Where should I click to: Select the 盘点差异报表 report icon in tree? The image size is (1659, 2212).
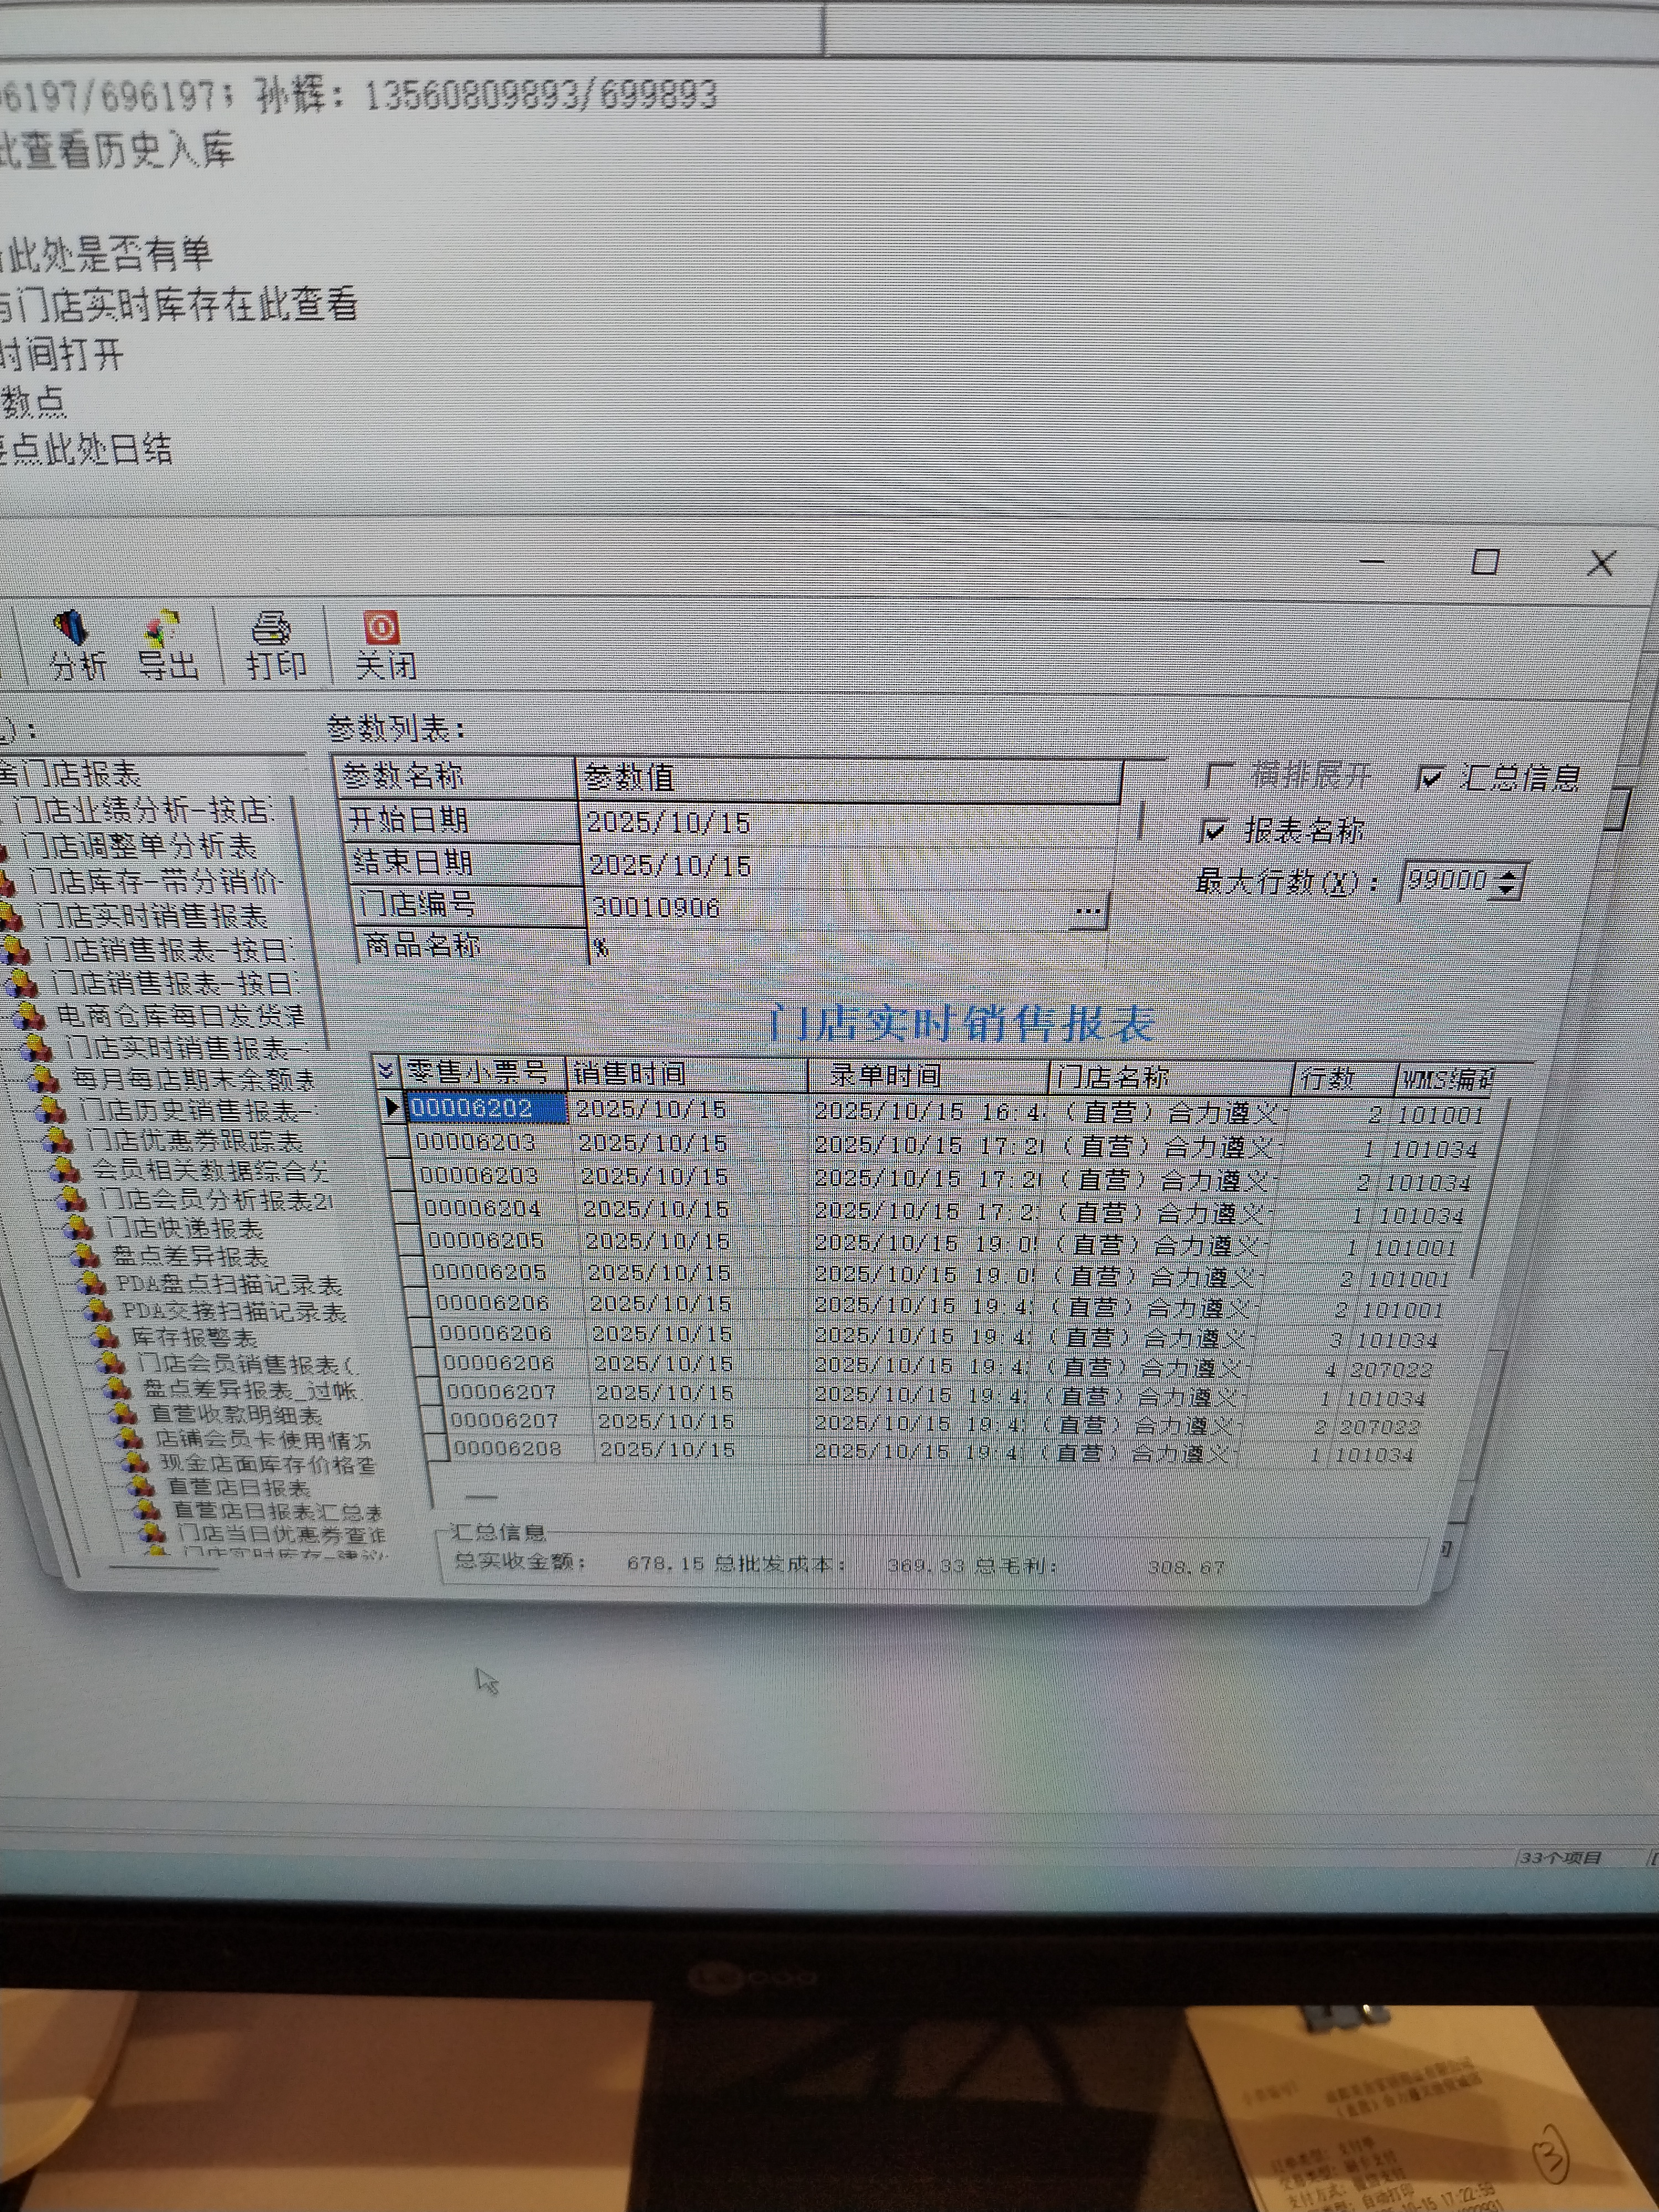click(86, 1257)
